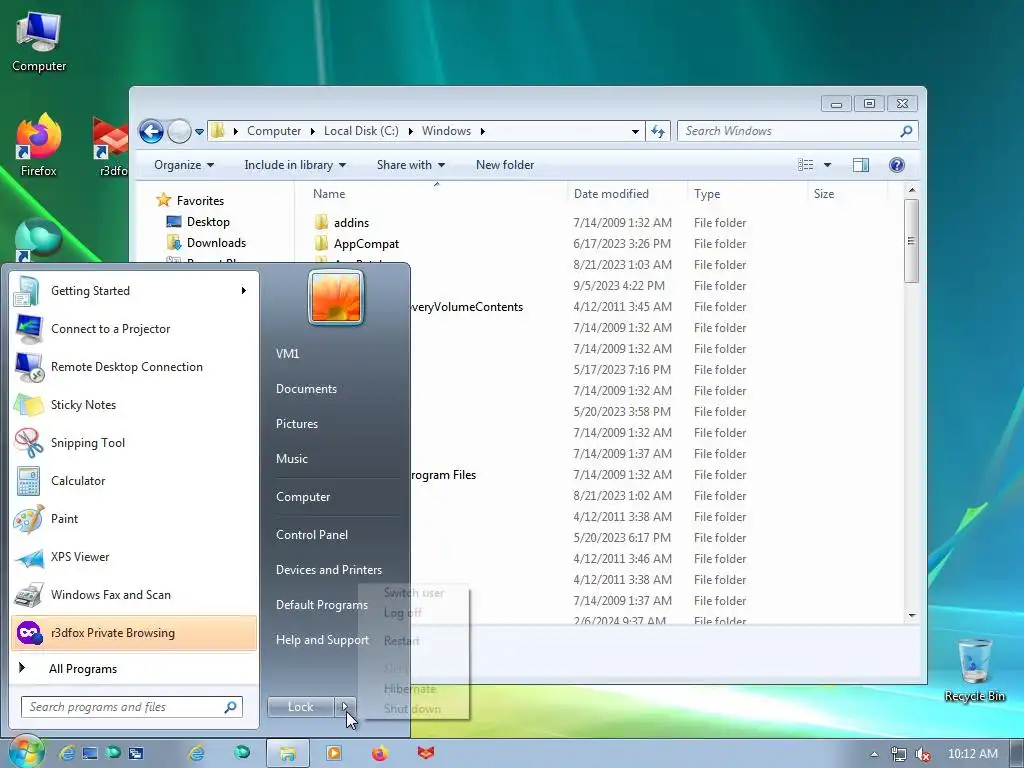Open the Include in library dropdown
The image size is (1024, 768).
(x=295, y=165)
